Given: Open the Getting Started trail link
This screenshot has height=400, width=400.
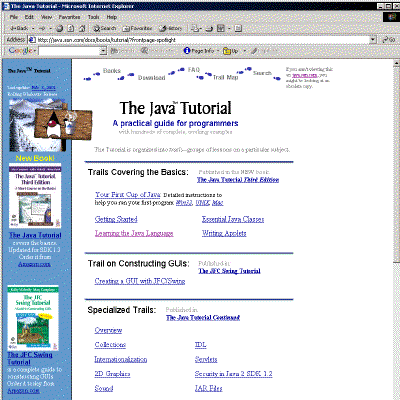Looking at the screenshot, I should pos(116,219).
